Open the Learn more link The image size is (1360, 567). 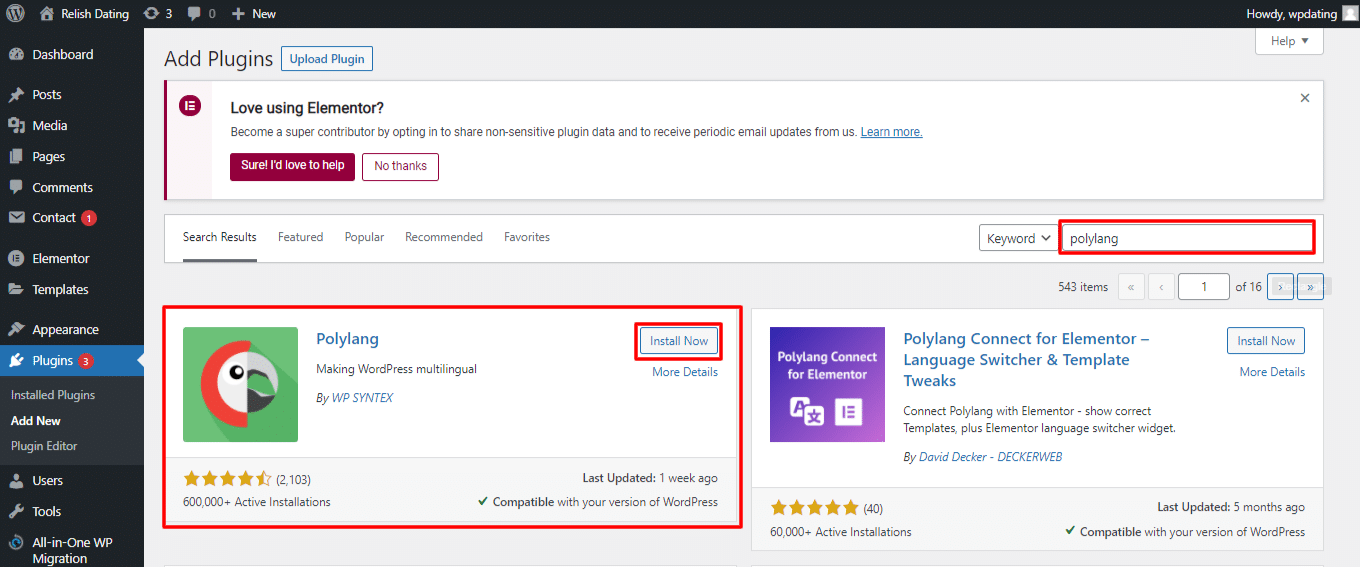pos(891,132)
